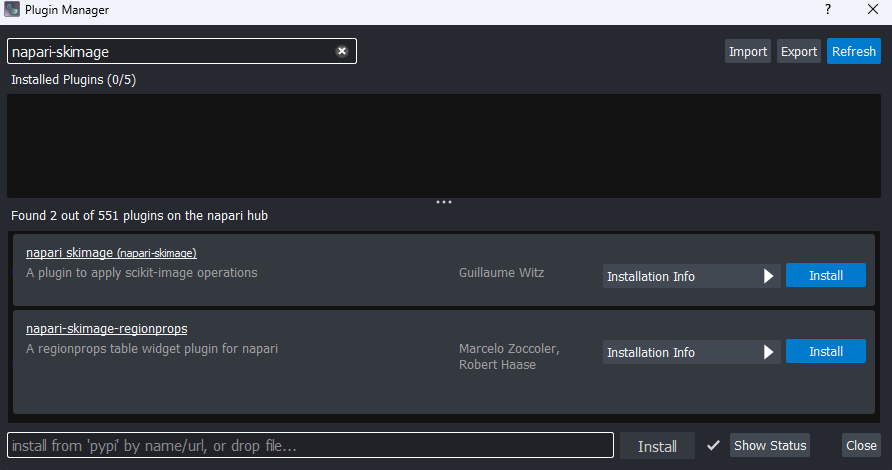Click the checkmark icon beside Show Status
Viewport: 892px width, 470px height.
(713, 446)
